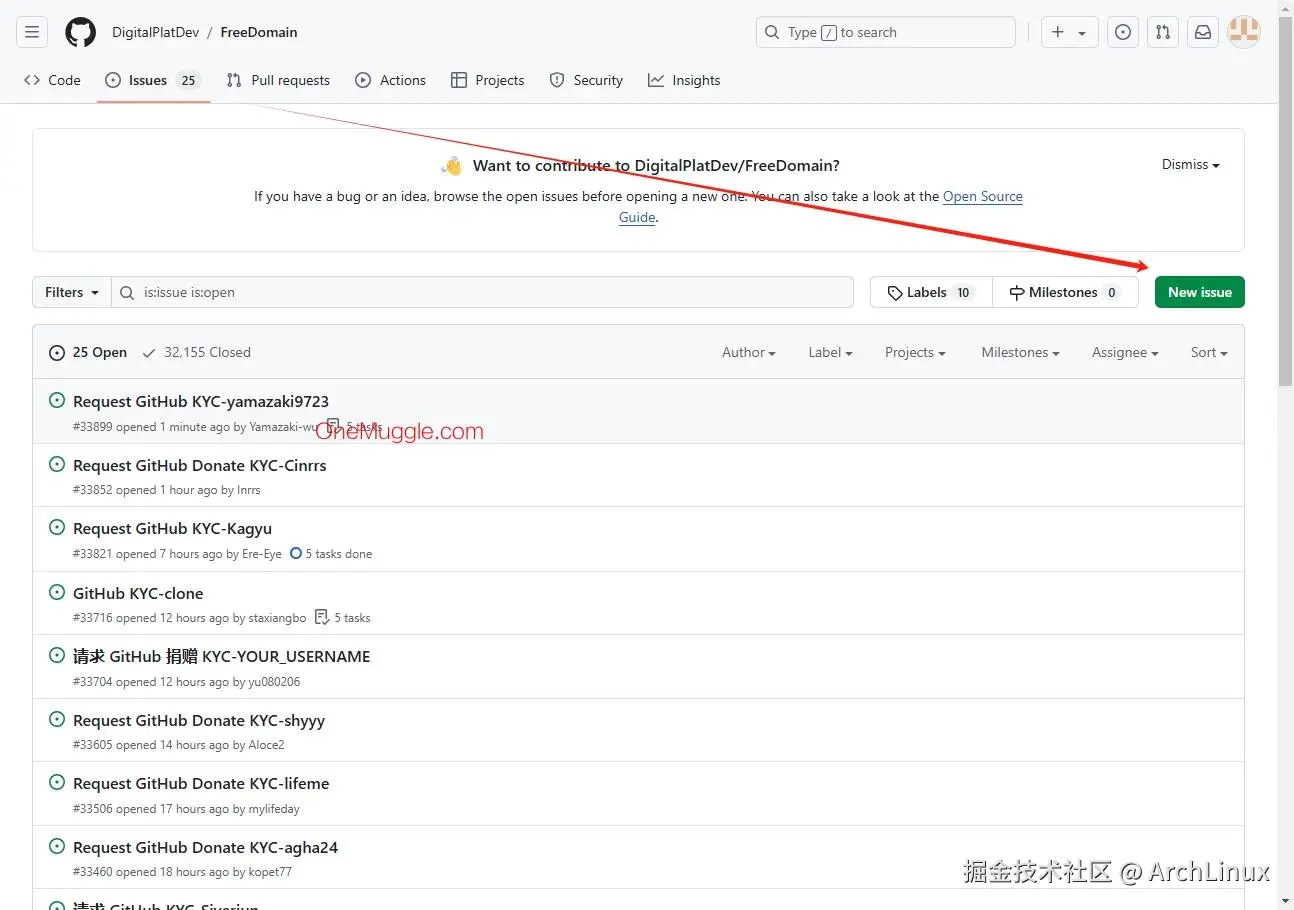
Task: Open the Labels 10 button
Action: tap(931, 292)
